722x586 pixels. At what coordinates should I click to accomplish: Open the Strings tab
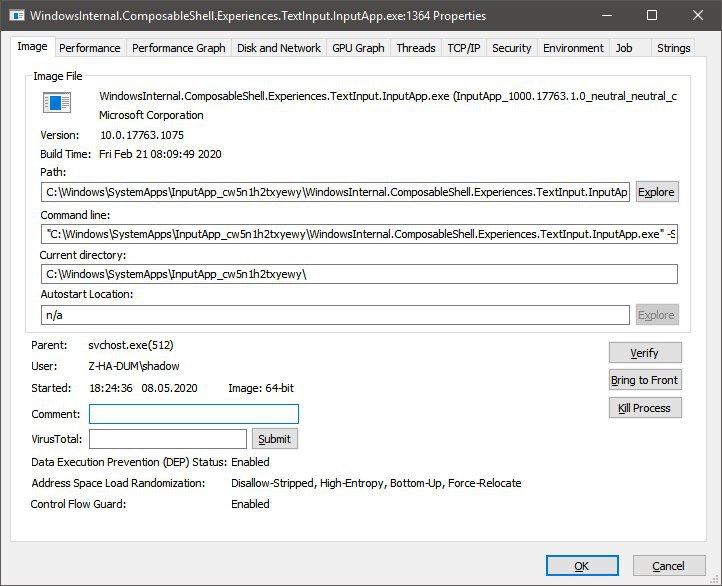[673, 48]
